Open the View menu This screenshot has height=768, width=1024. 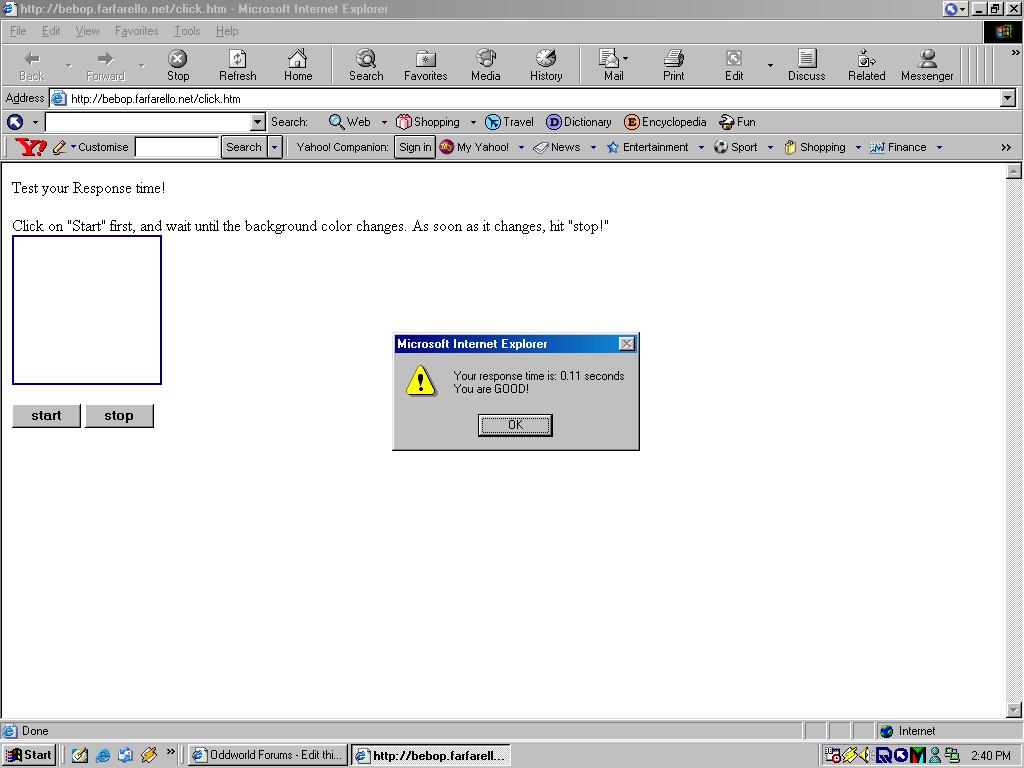pyautogui.click(x=87, y=31)
